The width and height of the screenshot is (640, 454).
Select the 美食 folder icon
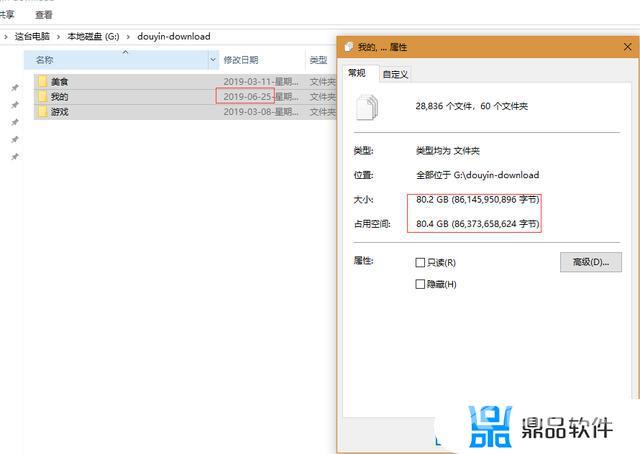coord(42,82)
